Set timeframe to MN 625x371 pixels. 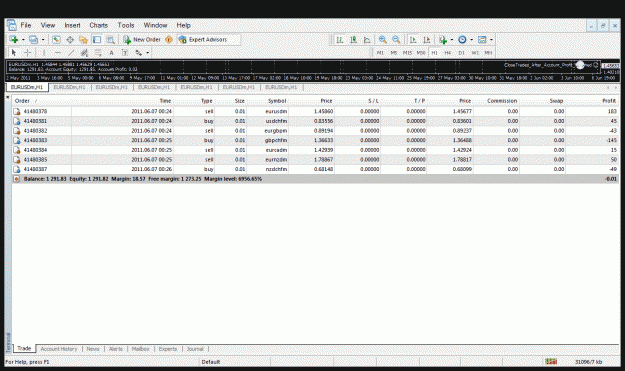488,53
